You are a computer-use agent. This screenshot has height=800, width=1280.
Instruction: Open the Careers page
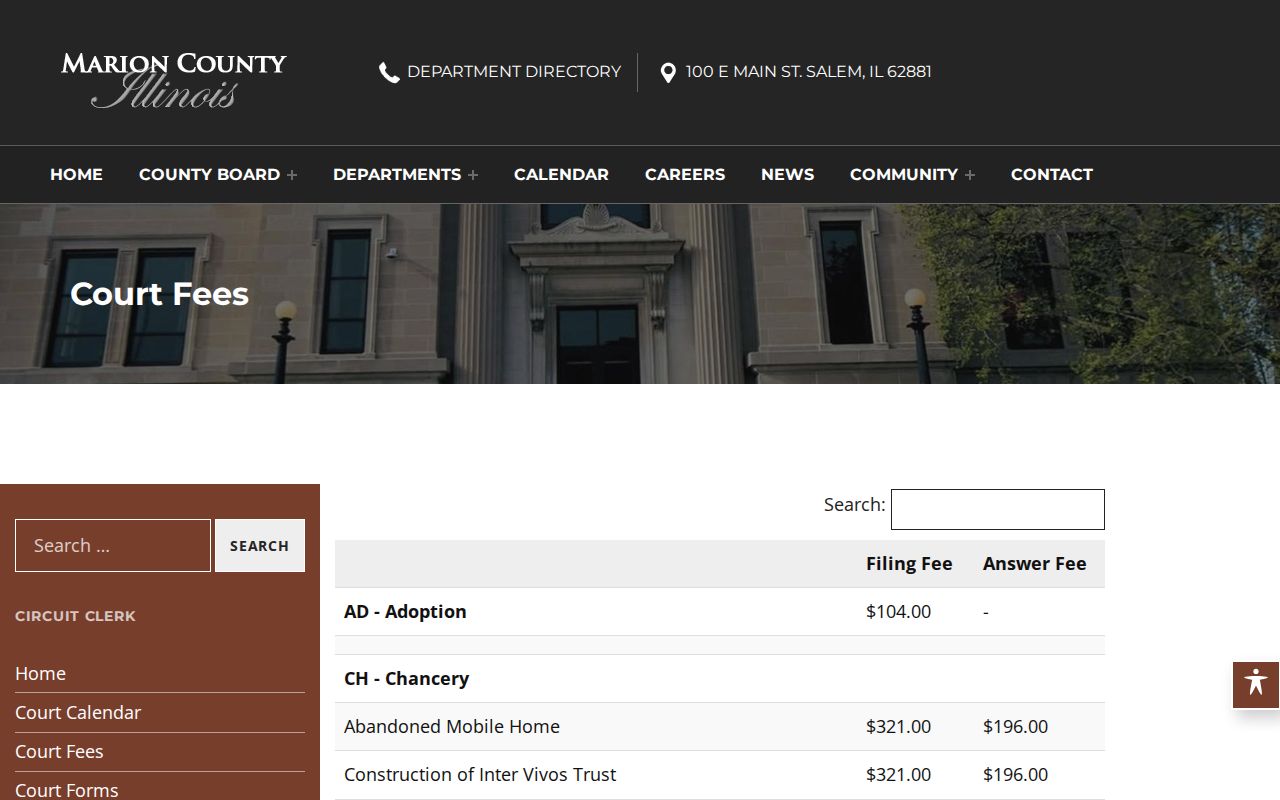pos(685,174)
